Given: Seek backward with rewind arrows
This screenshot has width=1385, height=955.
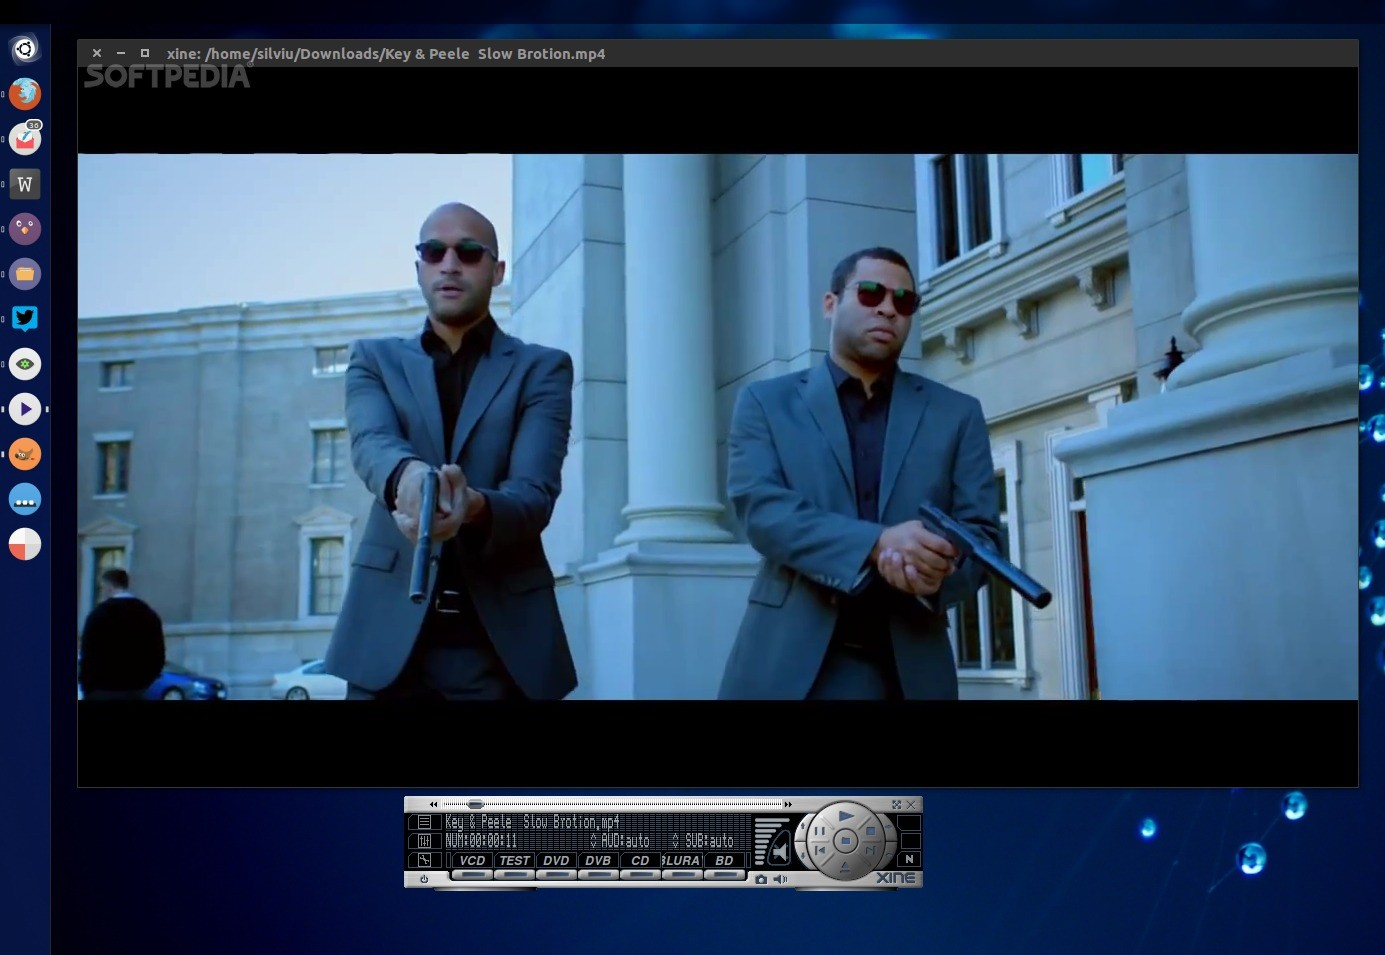Looking at the screenshot, I should click(434, 804).
